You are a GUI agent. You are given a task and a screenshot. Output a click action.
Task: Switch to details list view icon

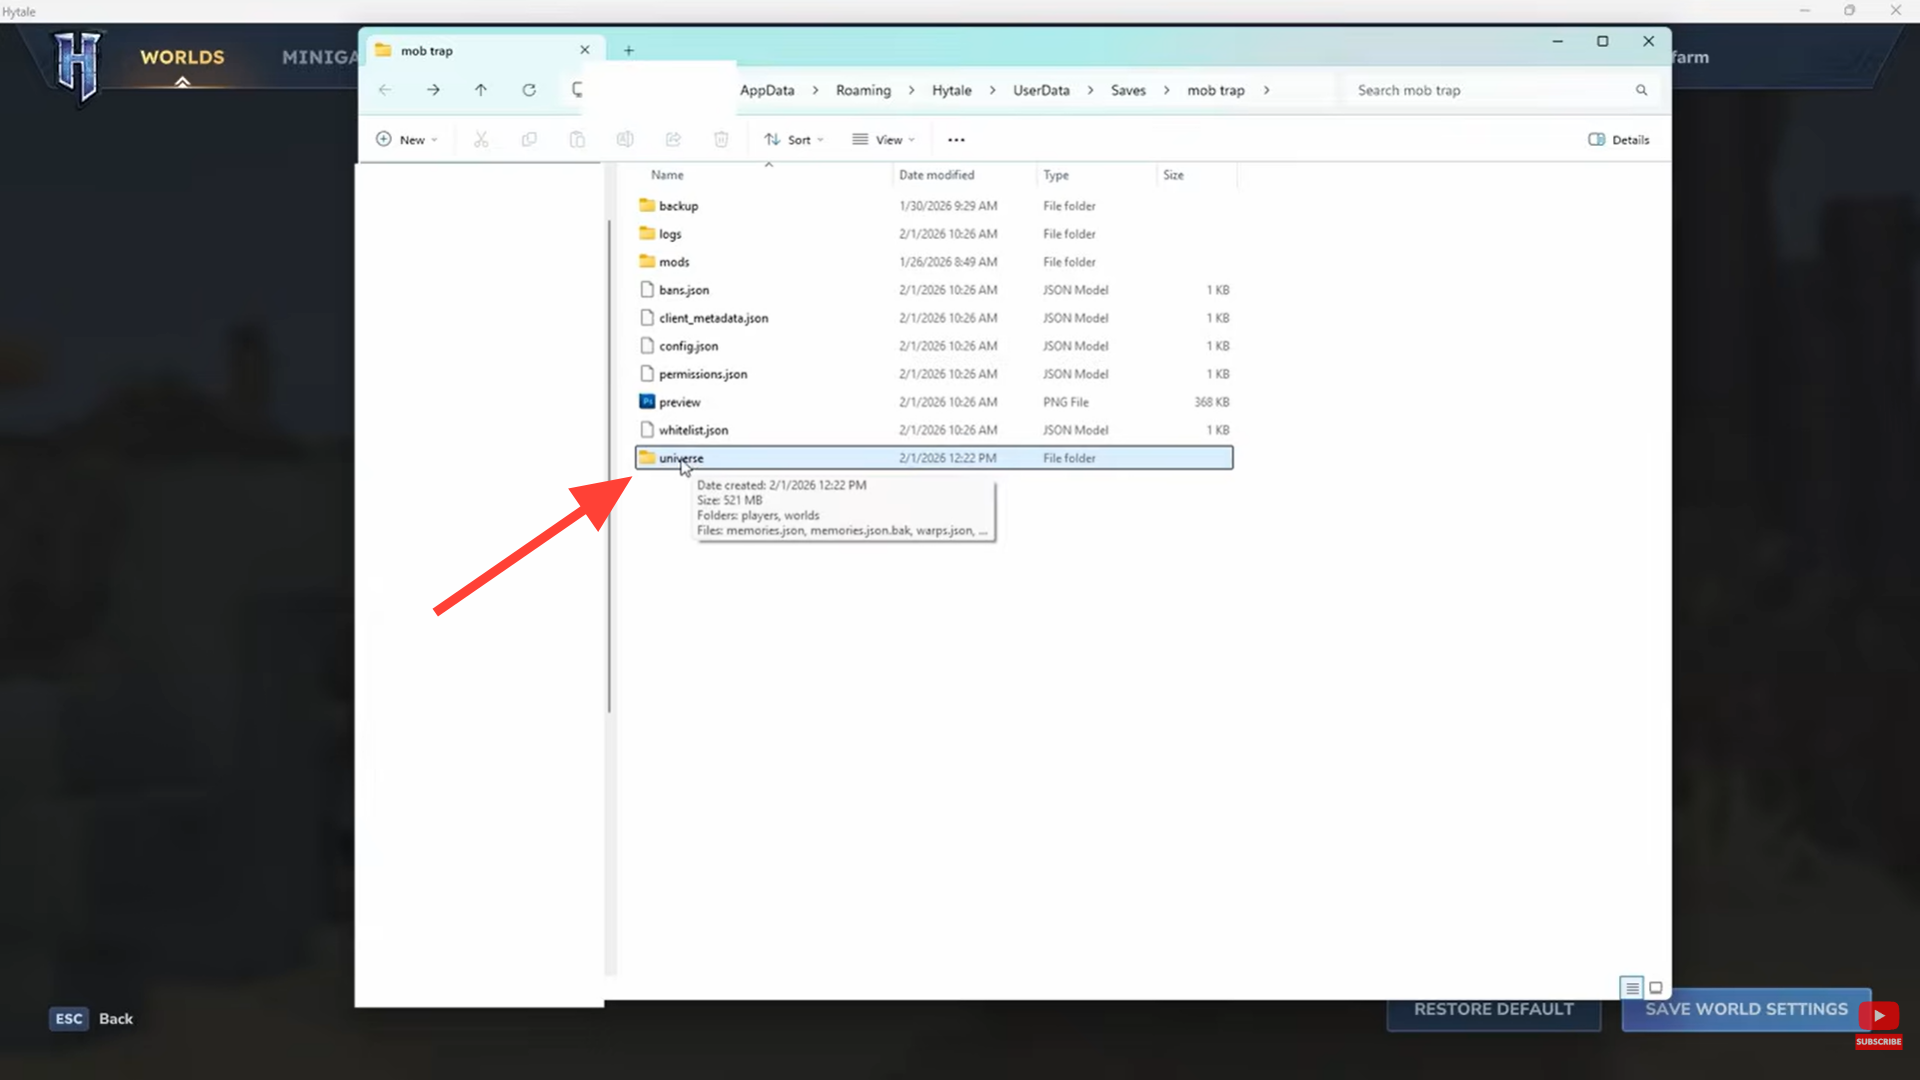(1632, 988)
